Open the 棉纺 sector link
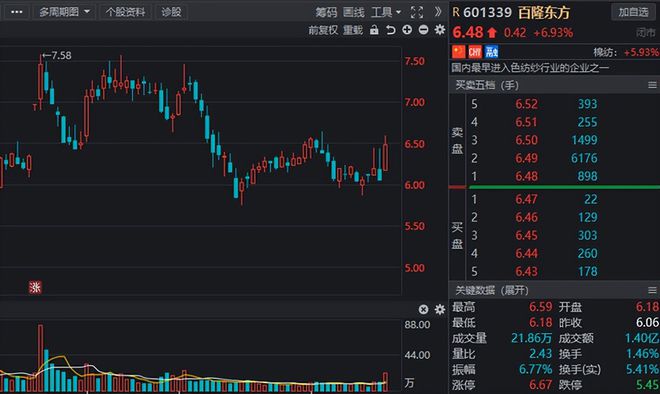The image size is (660, 394). coord(604,52)
